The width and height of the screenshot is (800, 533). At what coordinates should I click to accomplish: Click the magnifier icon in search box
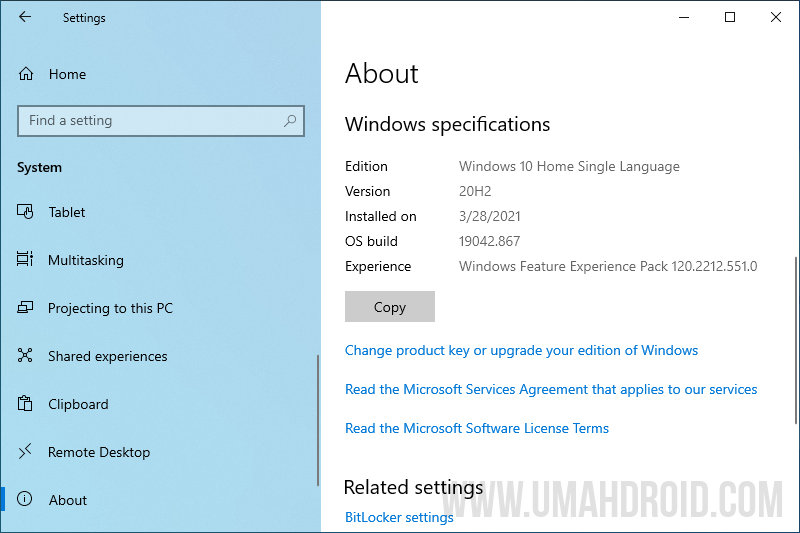point(290,120)
